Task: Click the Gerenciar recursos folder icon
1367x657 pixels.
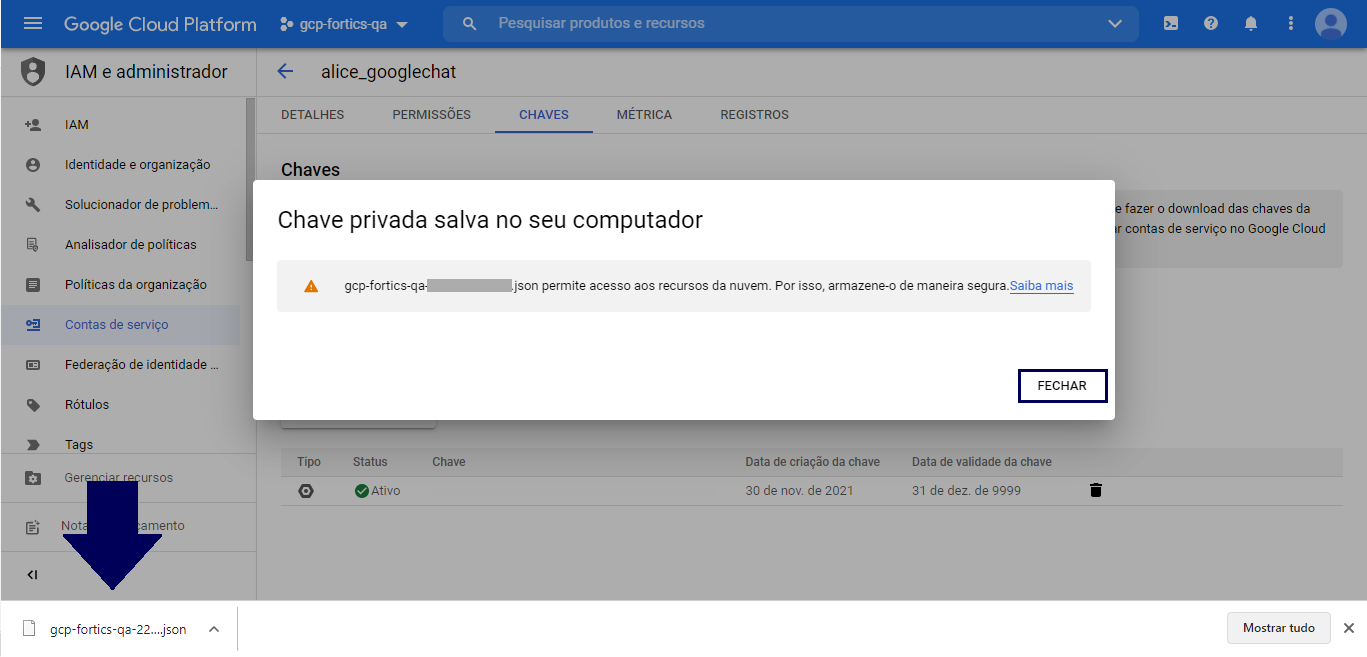Action: (x=33, y=478)
